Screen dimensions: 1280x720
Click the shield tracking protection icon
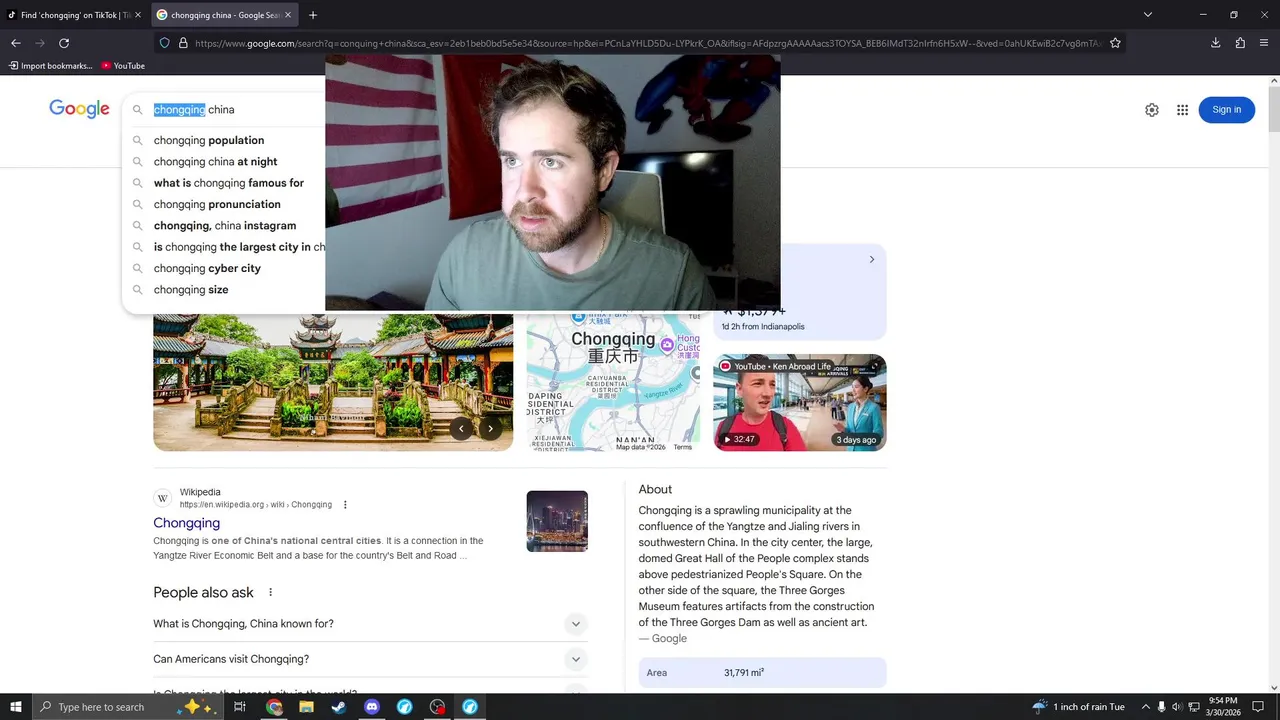(165, 43)
